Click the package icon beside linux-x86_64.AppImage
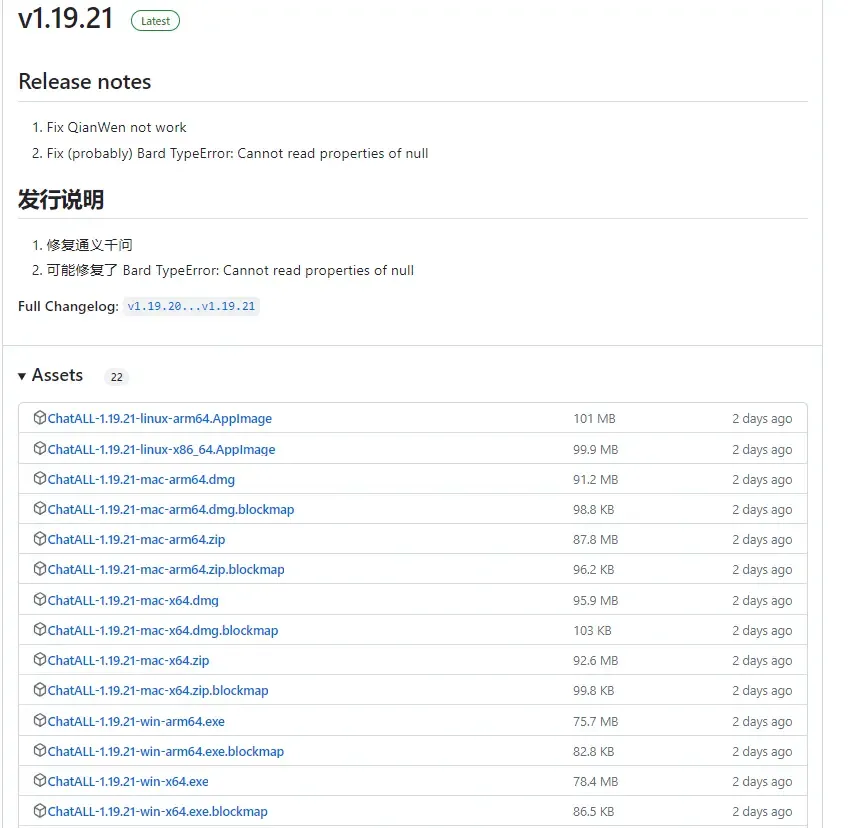Image resolution: width=848 pixels, height=828 pixels. tap(39, 448)
